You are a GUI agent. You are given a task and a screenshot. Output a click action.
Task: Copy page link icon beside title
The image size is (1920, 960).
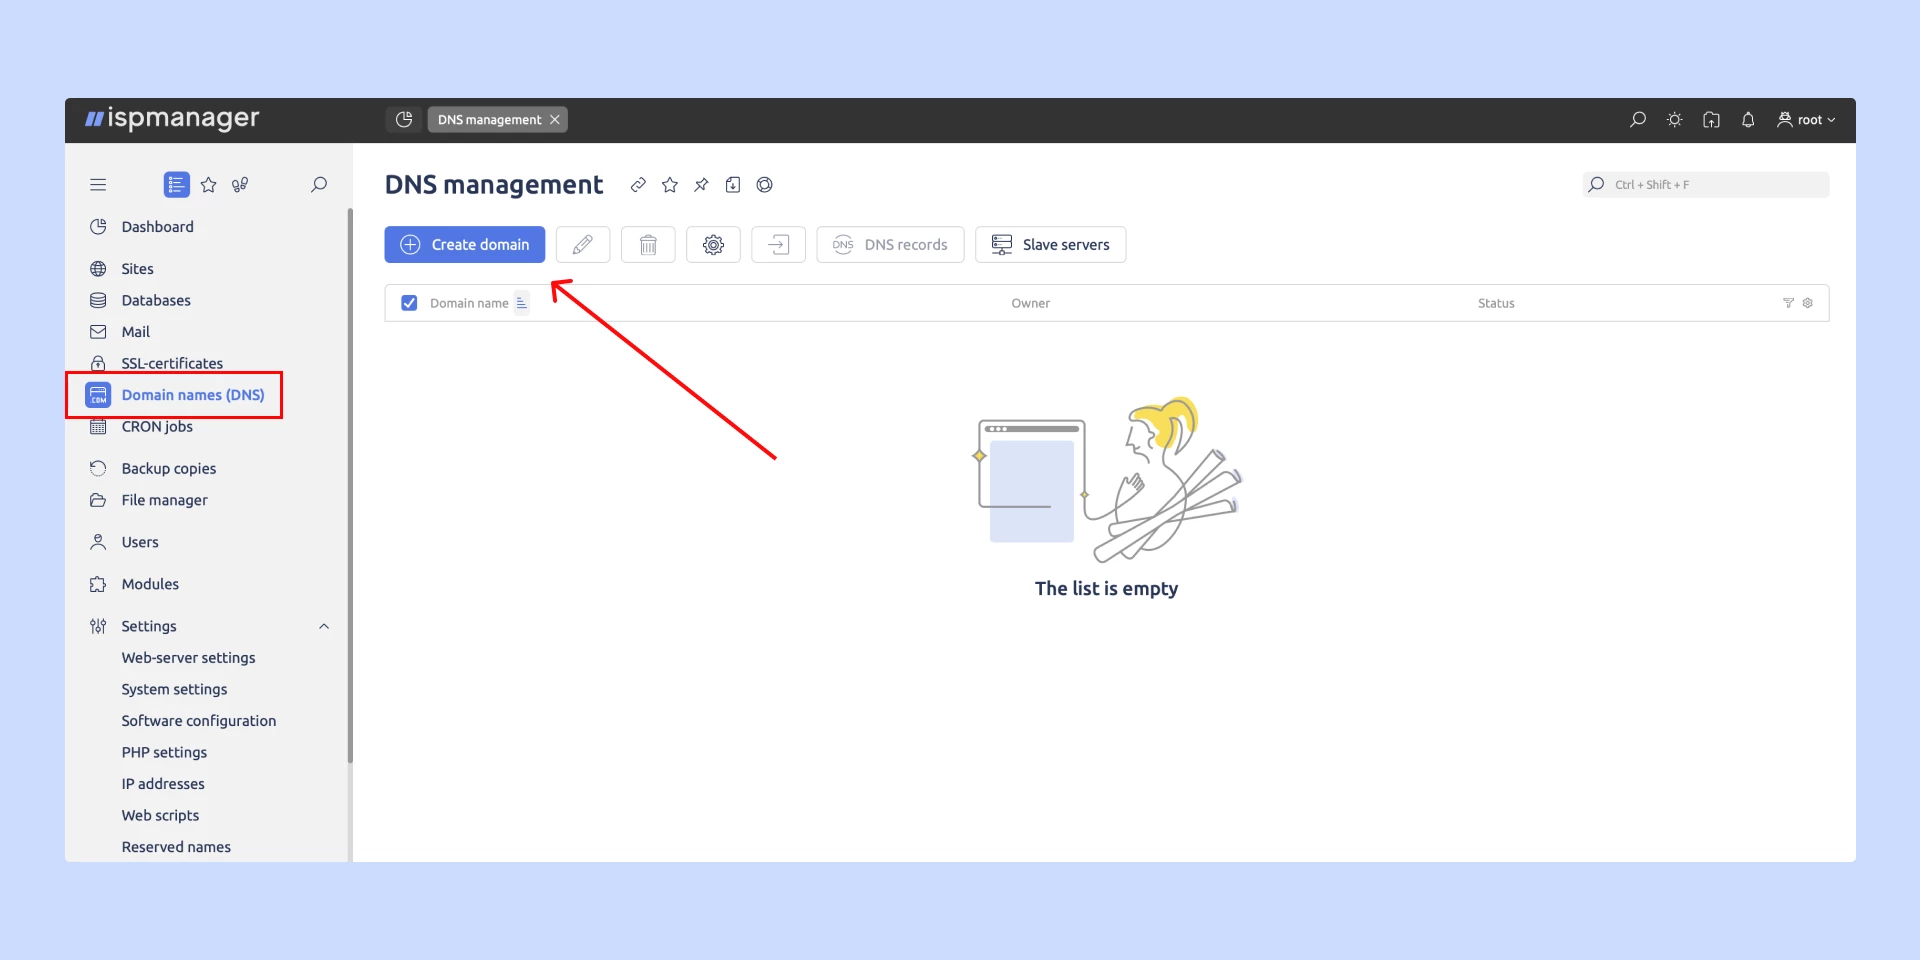coord(638,185)
